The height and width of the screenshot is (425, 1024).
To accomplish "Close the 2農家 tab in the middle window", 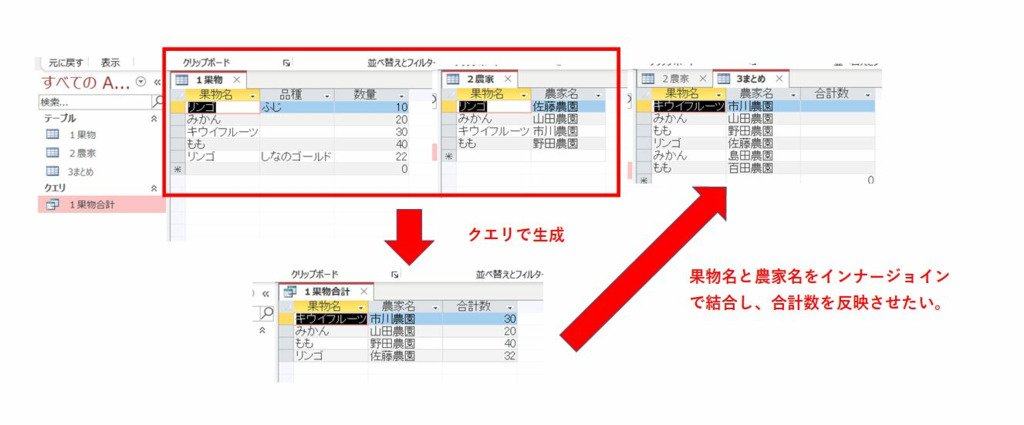I will [507, 80].
